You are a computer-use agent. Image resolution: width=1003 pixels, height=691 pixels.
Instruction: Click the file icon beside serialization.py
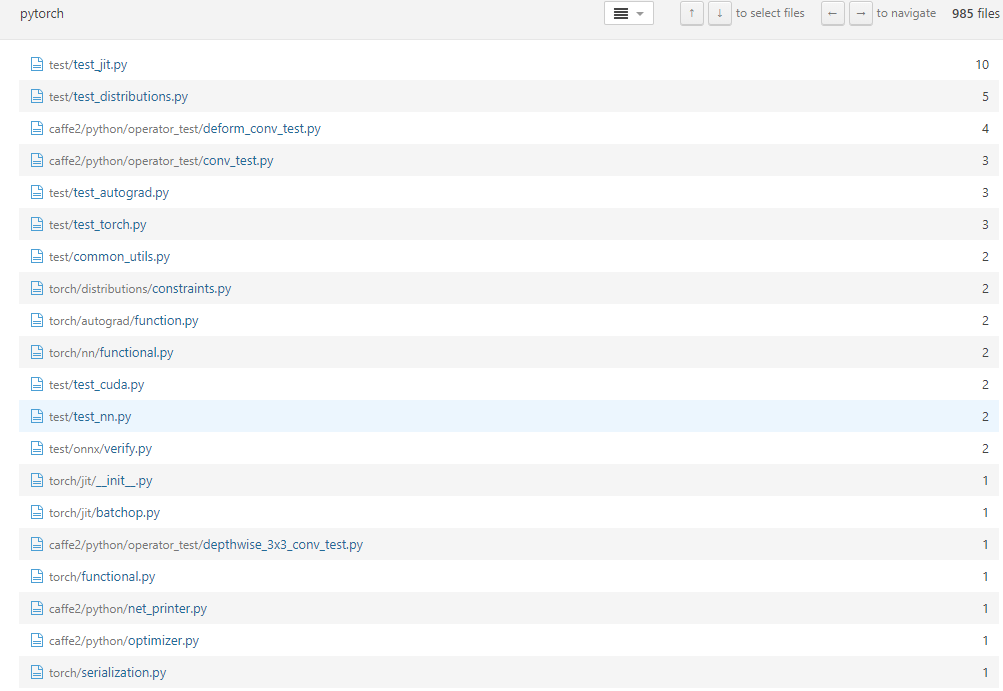37,672
